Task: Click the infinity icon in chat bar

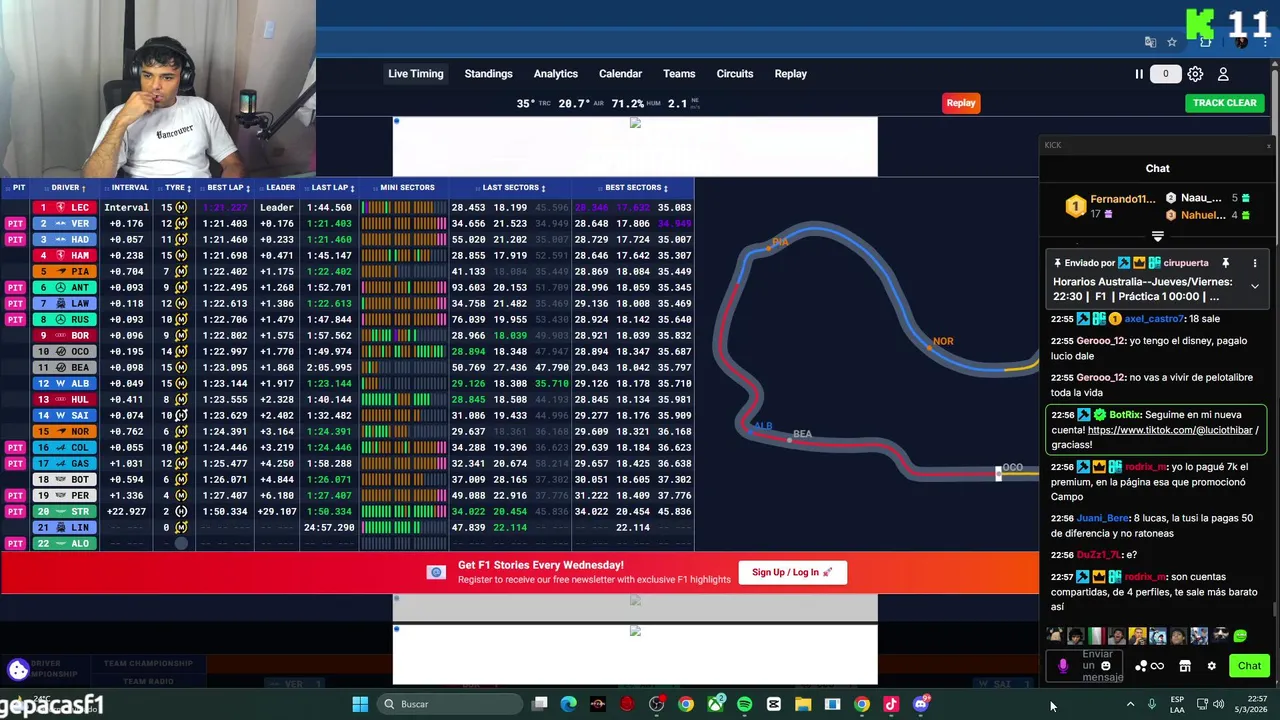Action: [1157, 667]
